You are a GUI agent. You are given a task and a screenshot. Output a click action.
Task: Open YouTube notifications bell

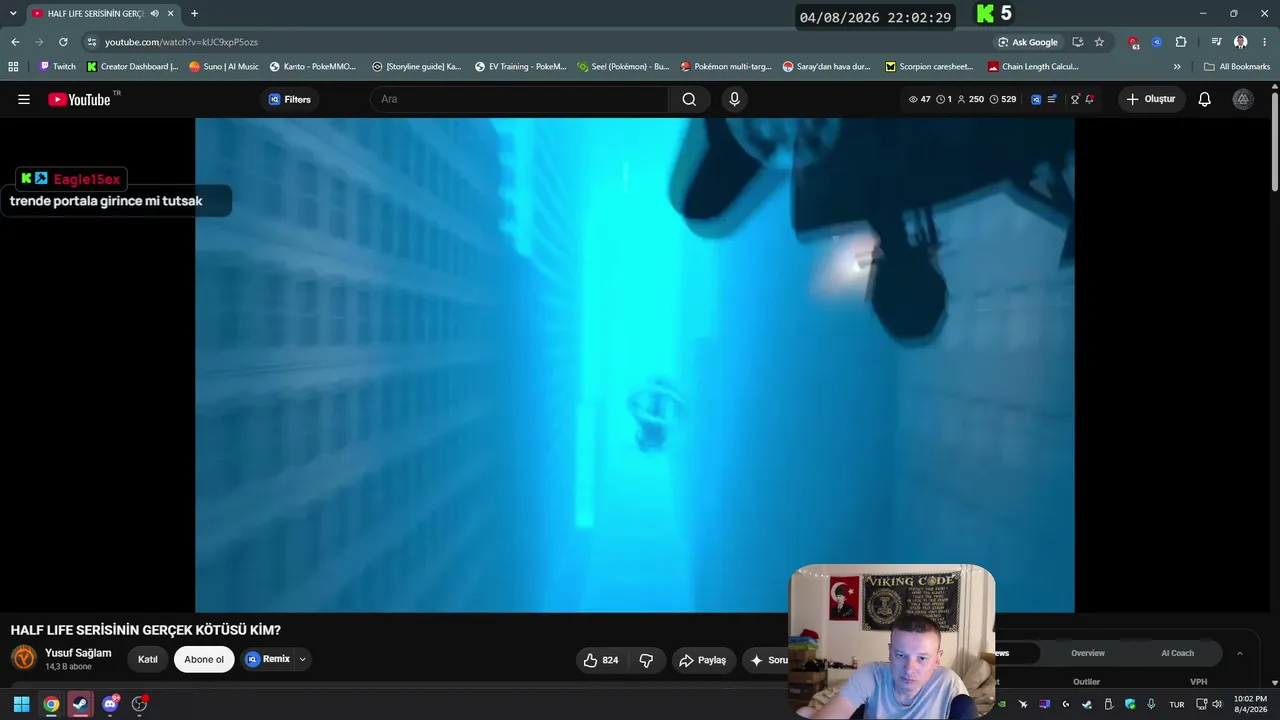click(1205, 99)
